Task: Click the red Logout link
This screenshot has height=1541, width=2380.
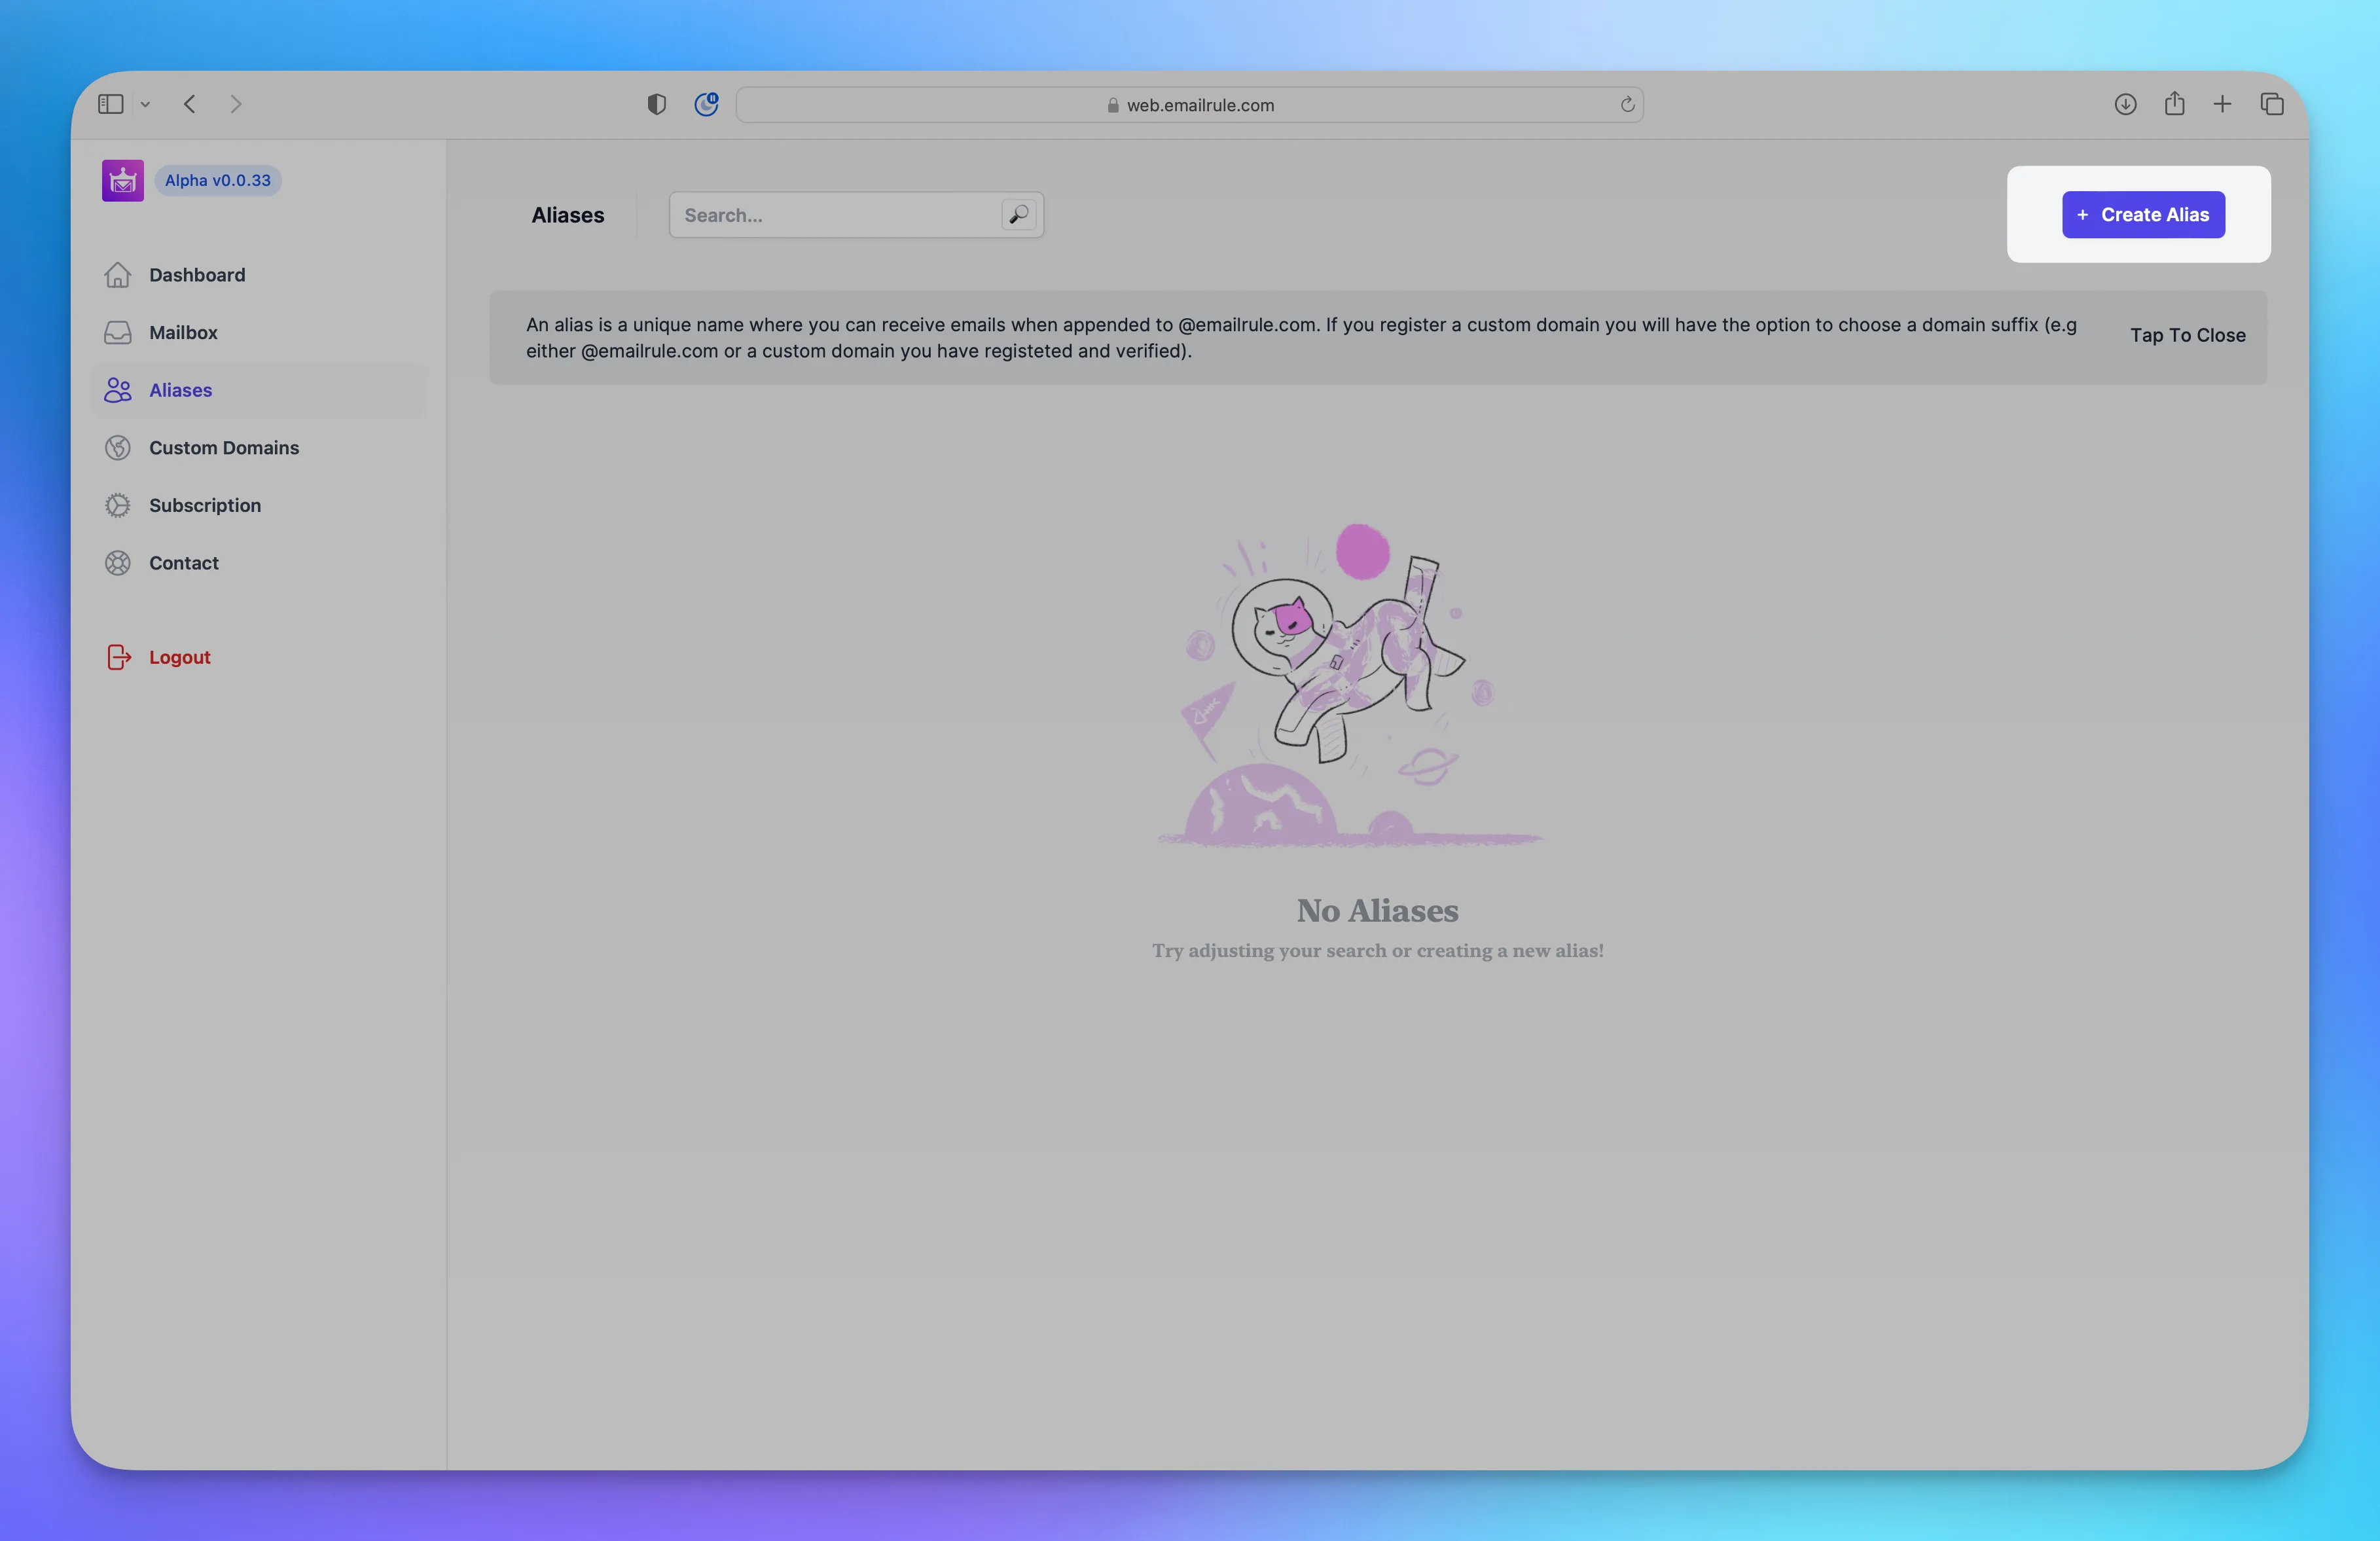Action: [179, 657]
